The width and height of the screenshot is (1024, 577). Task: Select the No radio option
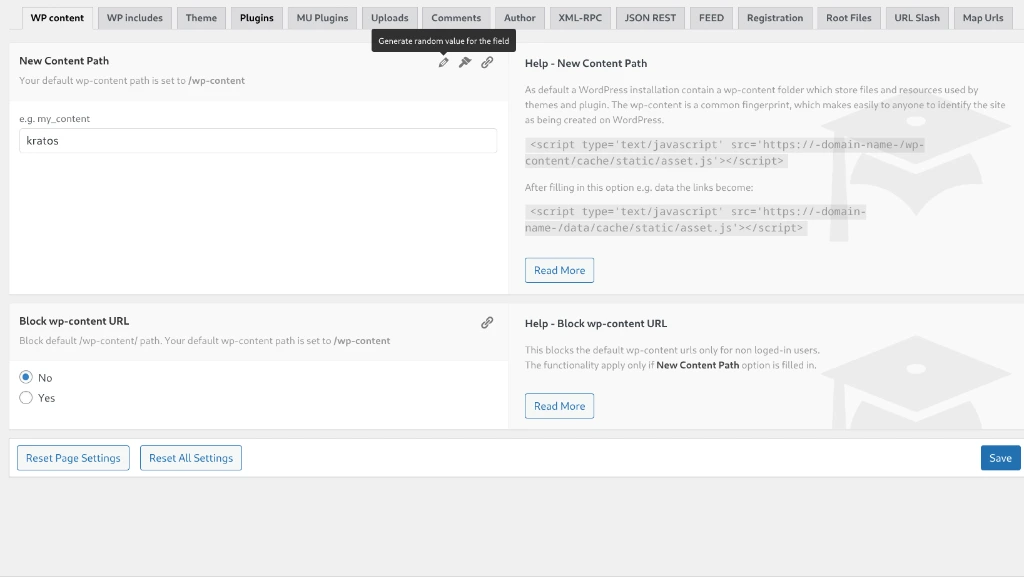tap(26, 377)
